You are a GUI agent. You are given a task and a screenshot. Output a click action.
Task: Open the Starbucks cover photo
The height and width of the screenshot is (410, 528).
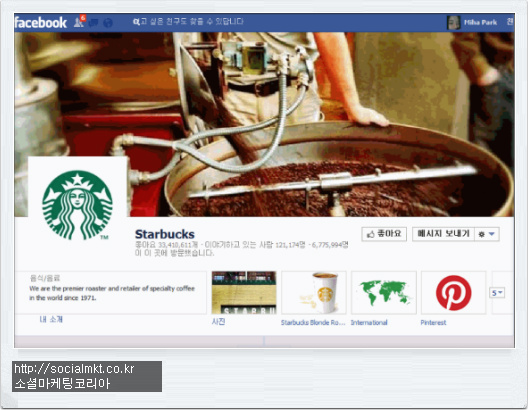tap(264, 124)
